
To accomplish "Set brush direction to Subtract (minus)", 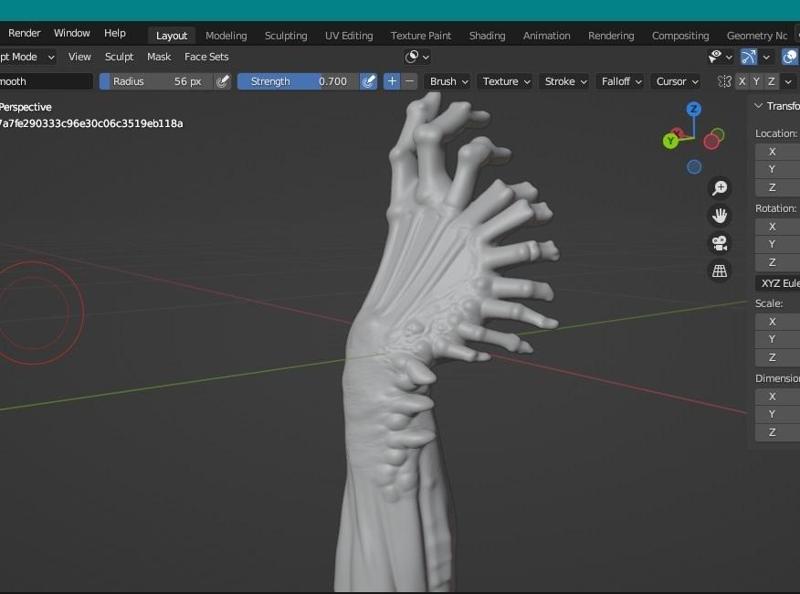I will 410,81.
